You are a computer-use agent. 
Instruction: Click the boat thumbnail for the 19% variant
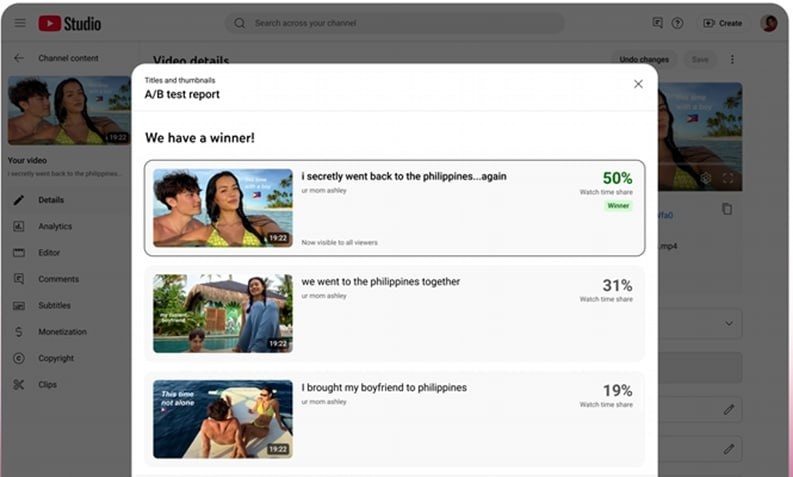coord(223,419)
